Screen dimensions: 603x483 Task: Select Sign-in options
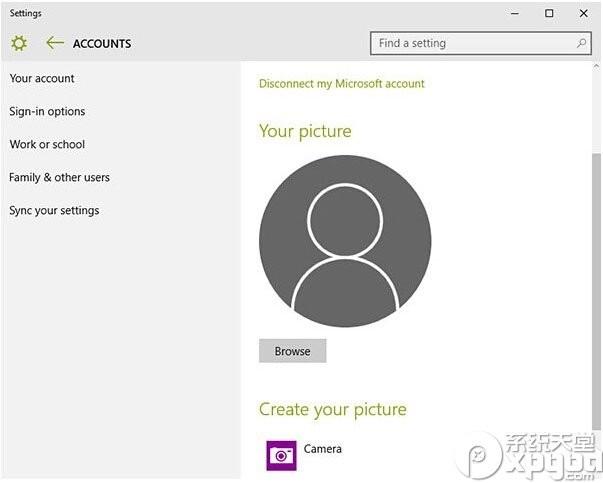(47, 112)
